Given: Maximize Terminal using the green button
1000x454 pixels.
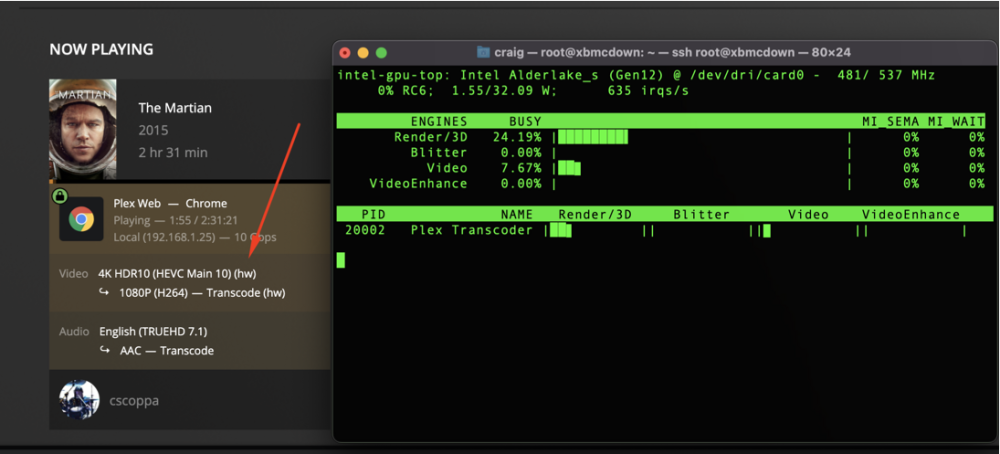Looking at the screenshot, I should [381, 53].
